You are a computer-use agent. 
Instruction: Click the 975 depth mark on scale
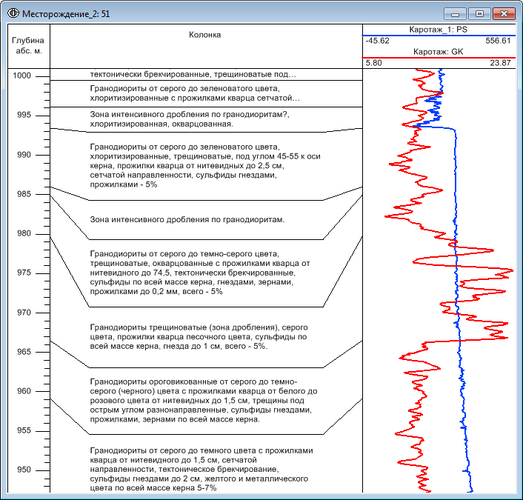click(x=24, y=273)
